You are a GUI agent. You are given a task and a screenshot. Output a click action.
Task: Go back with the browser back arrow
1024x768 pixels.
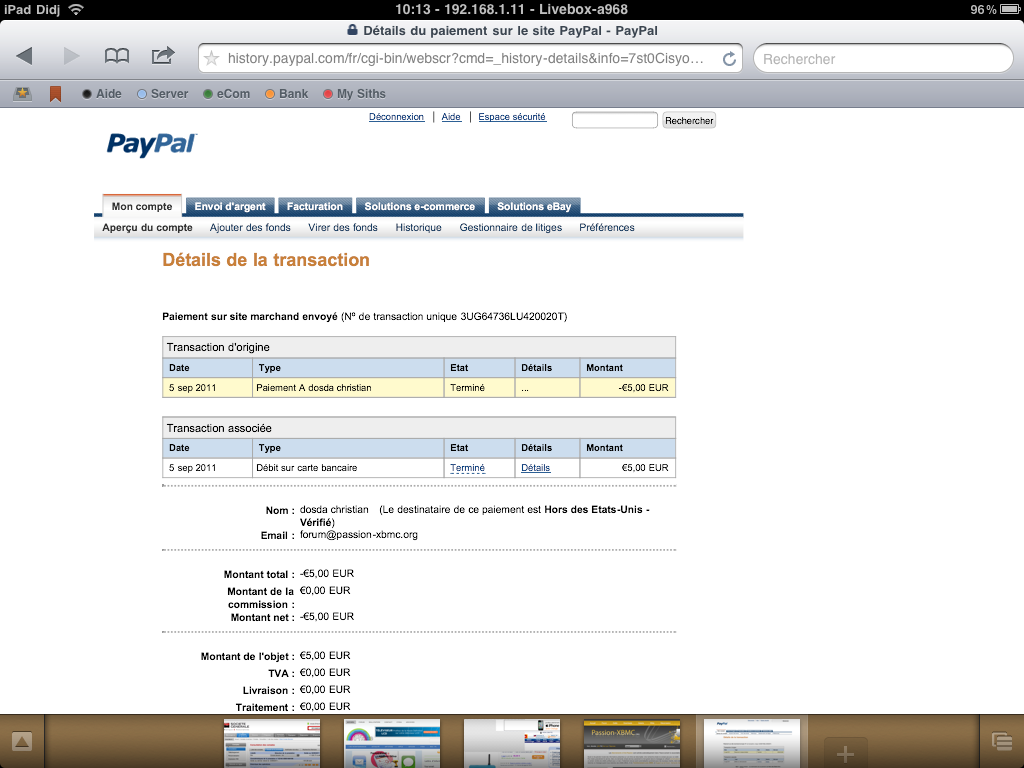[24, 56]
